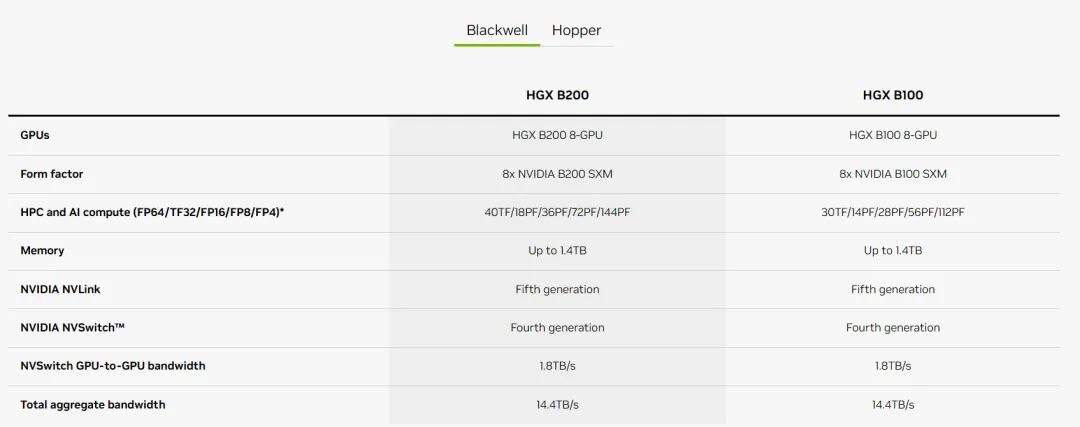Select the 8x NVIDIA B200 SXM cell
Image resolution: width=1080 pixels, height=427 pixels.
point(557,174)
